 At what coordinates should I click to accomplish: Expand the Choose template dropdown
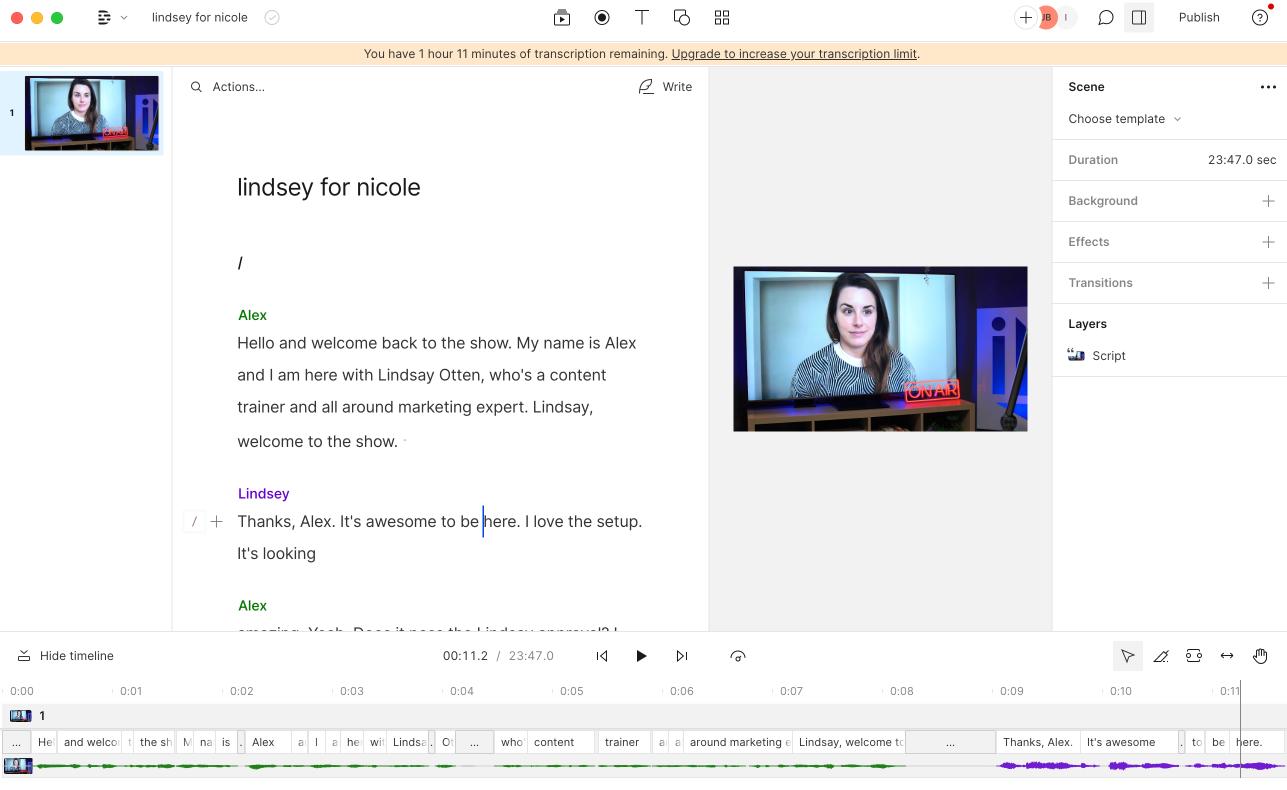tap(1124, 119)
